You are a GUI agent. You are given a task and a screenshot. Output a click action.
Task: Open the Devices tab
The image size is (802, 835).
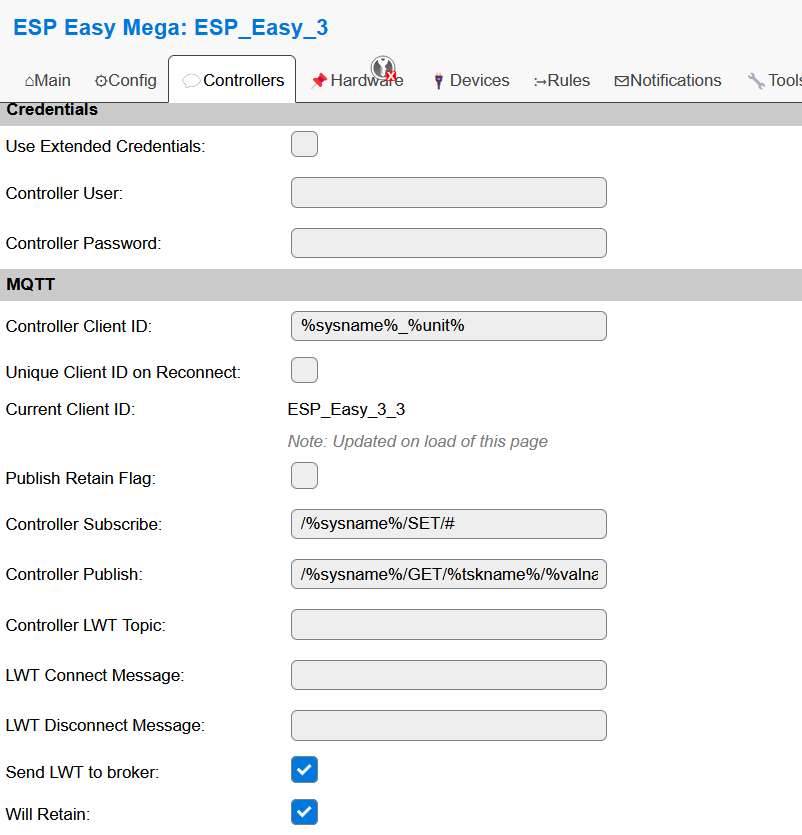click(472, 80)
